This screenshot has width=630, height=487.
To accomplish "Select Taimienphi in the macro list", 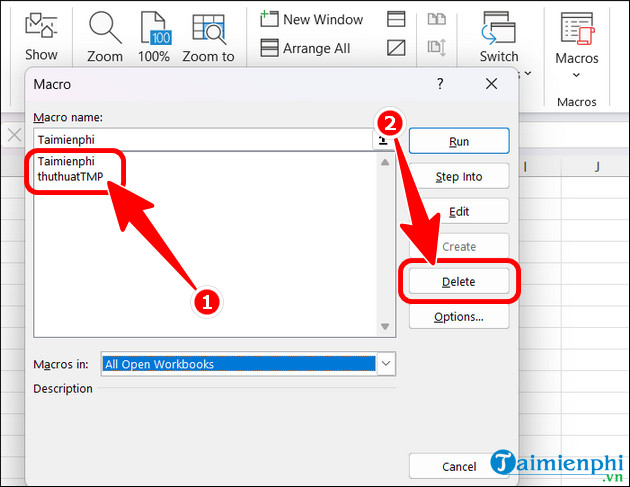I will pyautogui.click(x=66, y=162).
